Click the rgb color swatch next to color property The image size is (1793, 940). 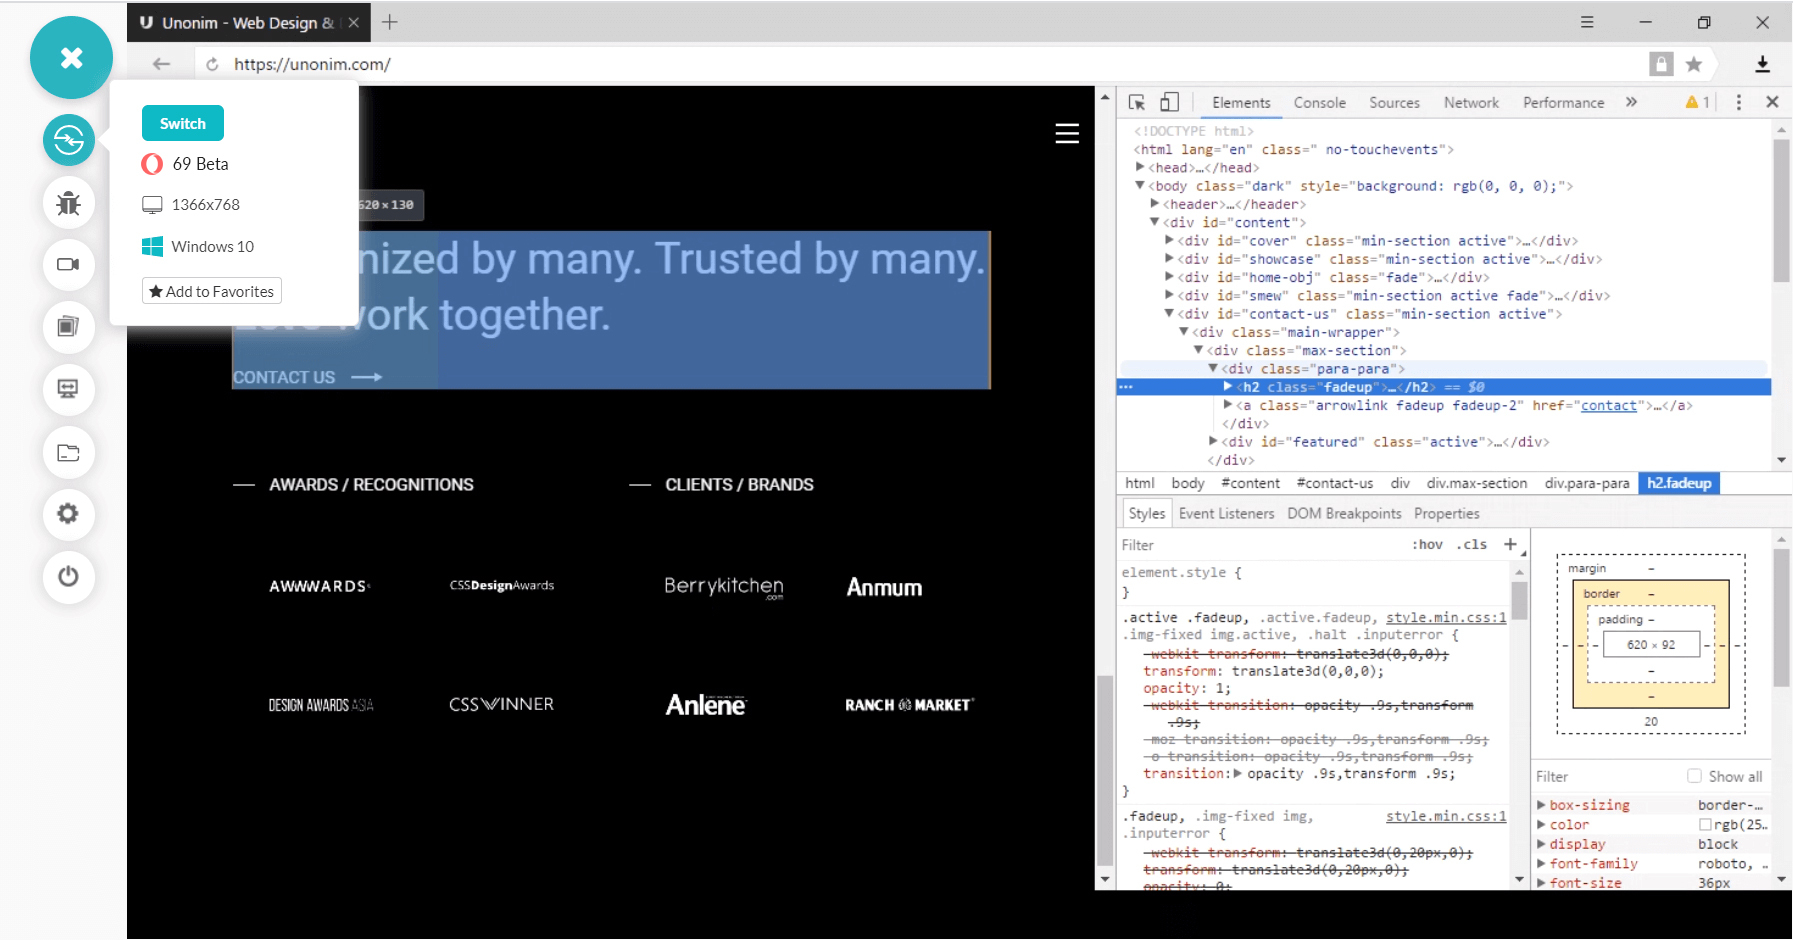coord(1705,824)
